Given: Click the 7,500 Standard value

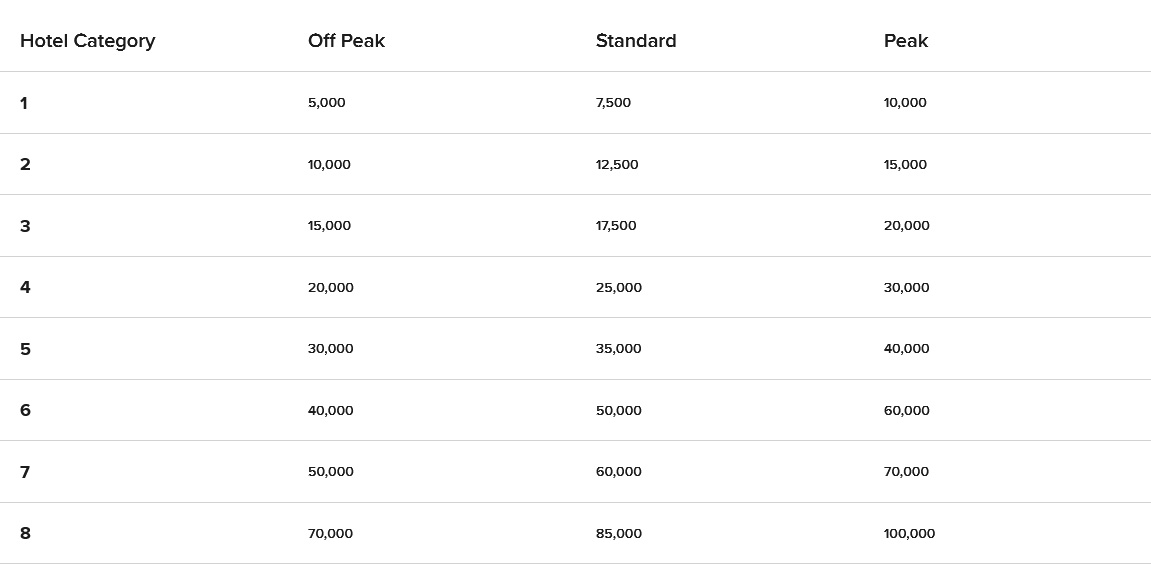Looking at the screenshot, I should click(x=613, y=103).
